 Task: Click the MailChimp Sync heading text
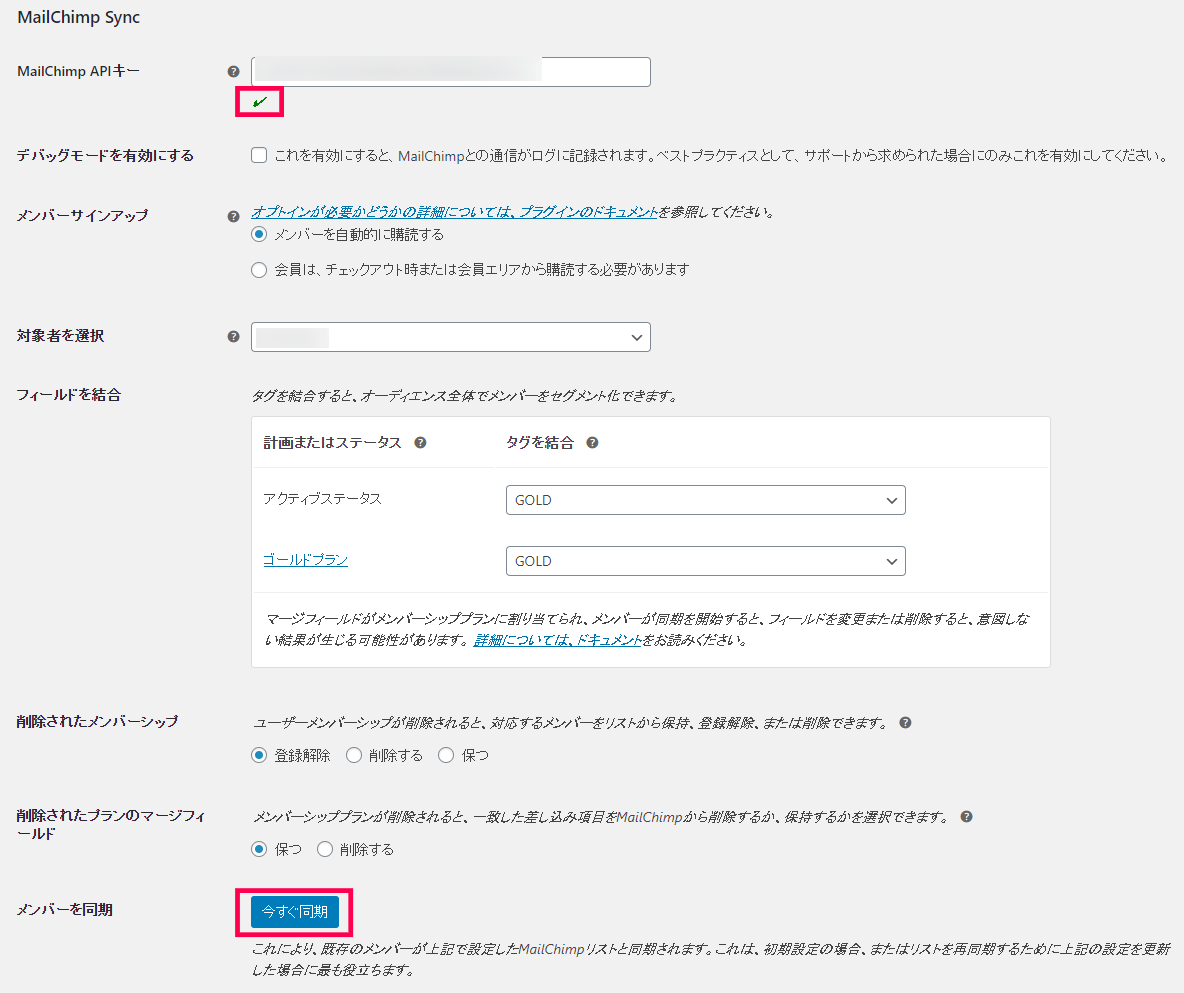pos(79,17)
